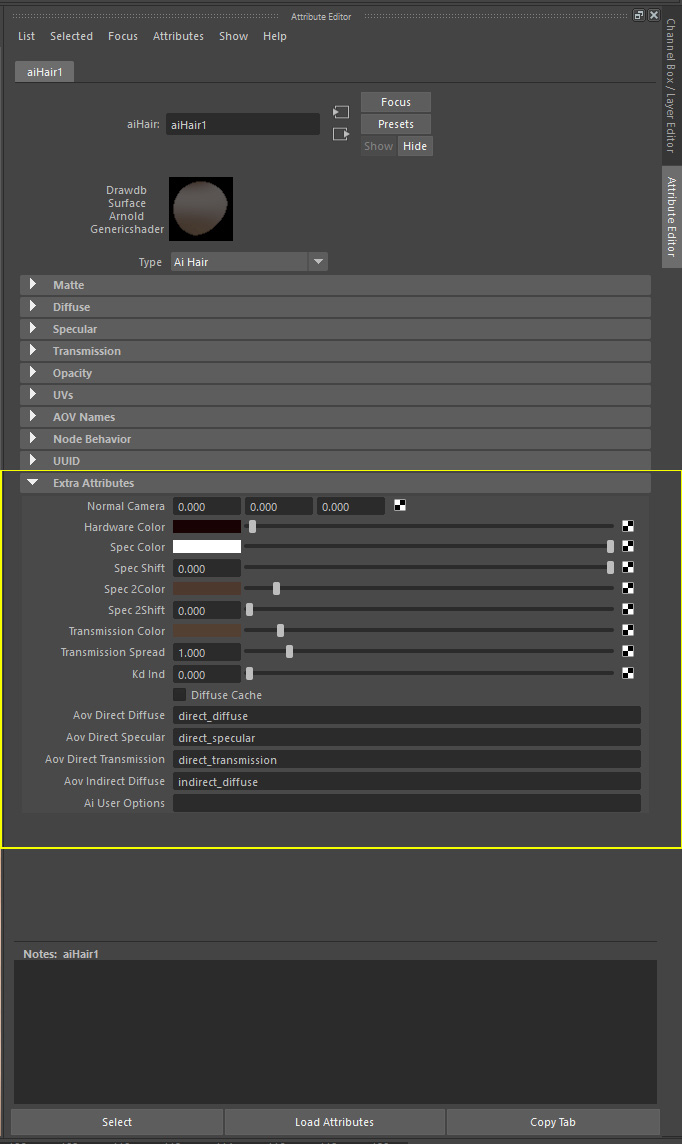682x1144 pixels.
Task: Enable the Diffuse Cache checkbox
Action: [179, 695]
